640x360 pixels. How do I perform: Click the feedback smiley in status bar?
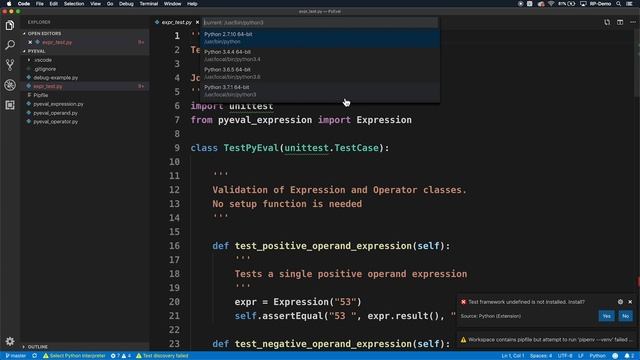615,356
